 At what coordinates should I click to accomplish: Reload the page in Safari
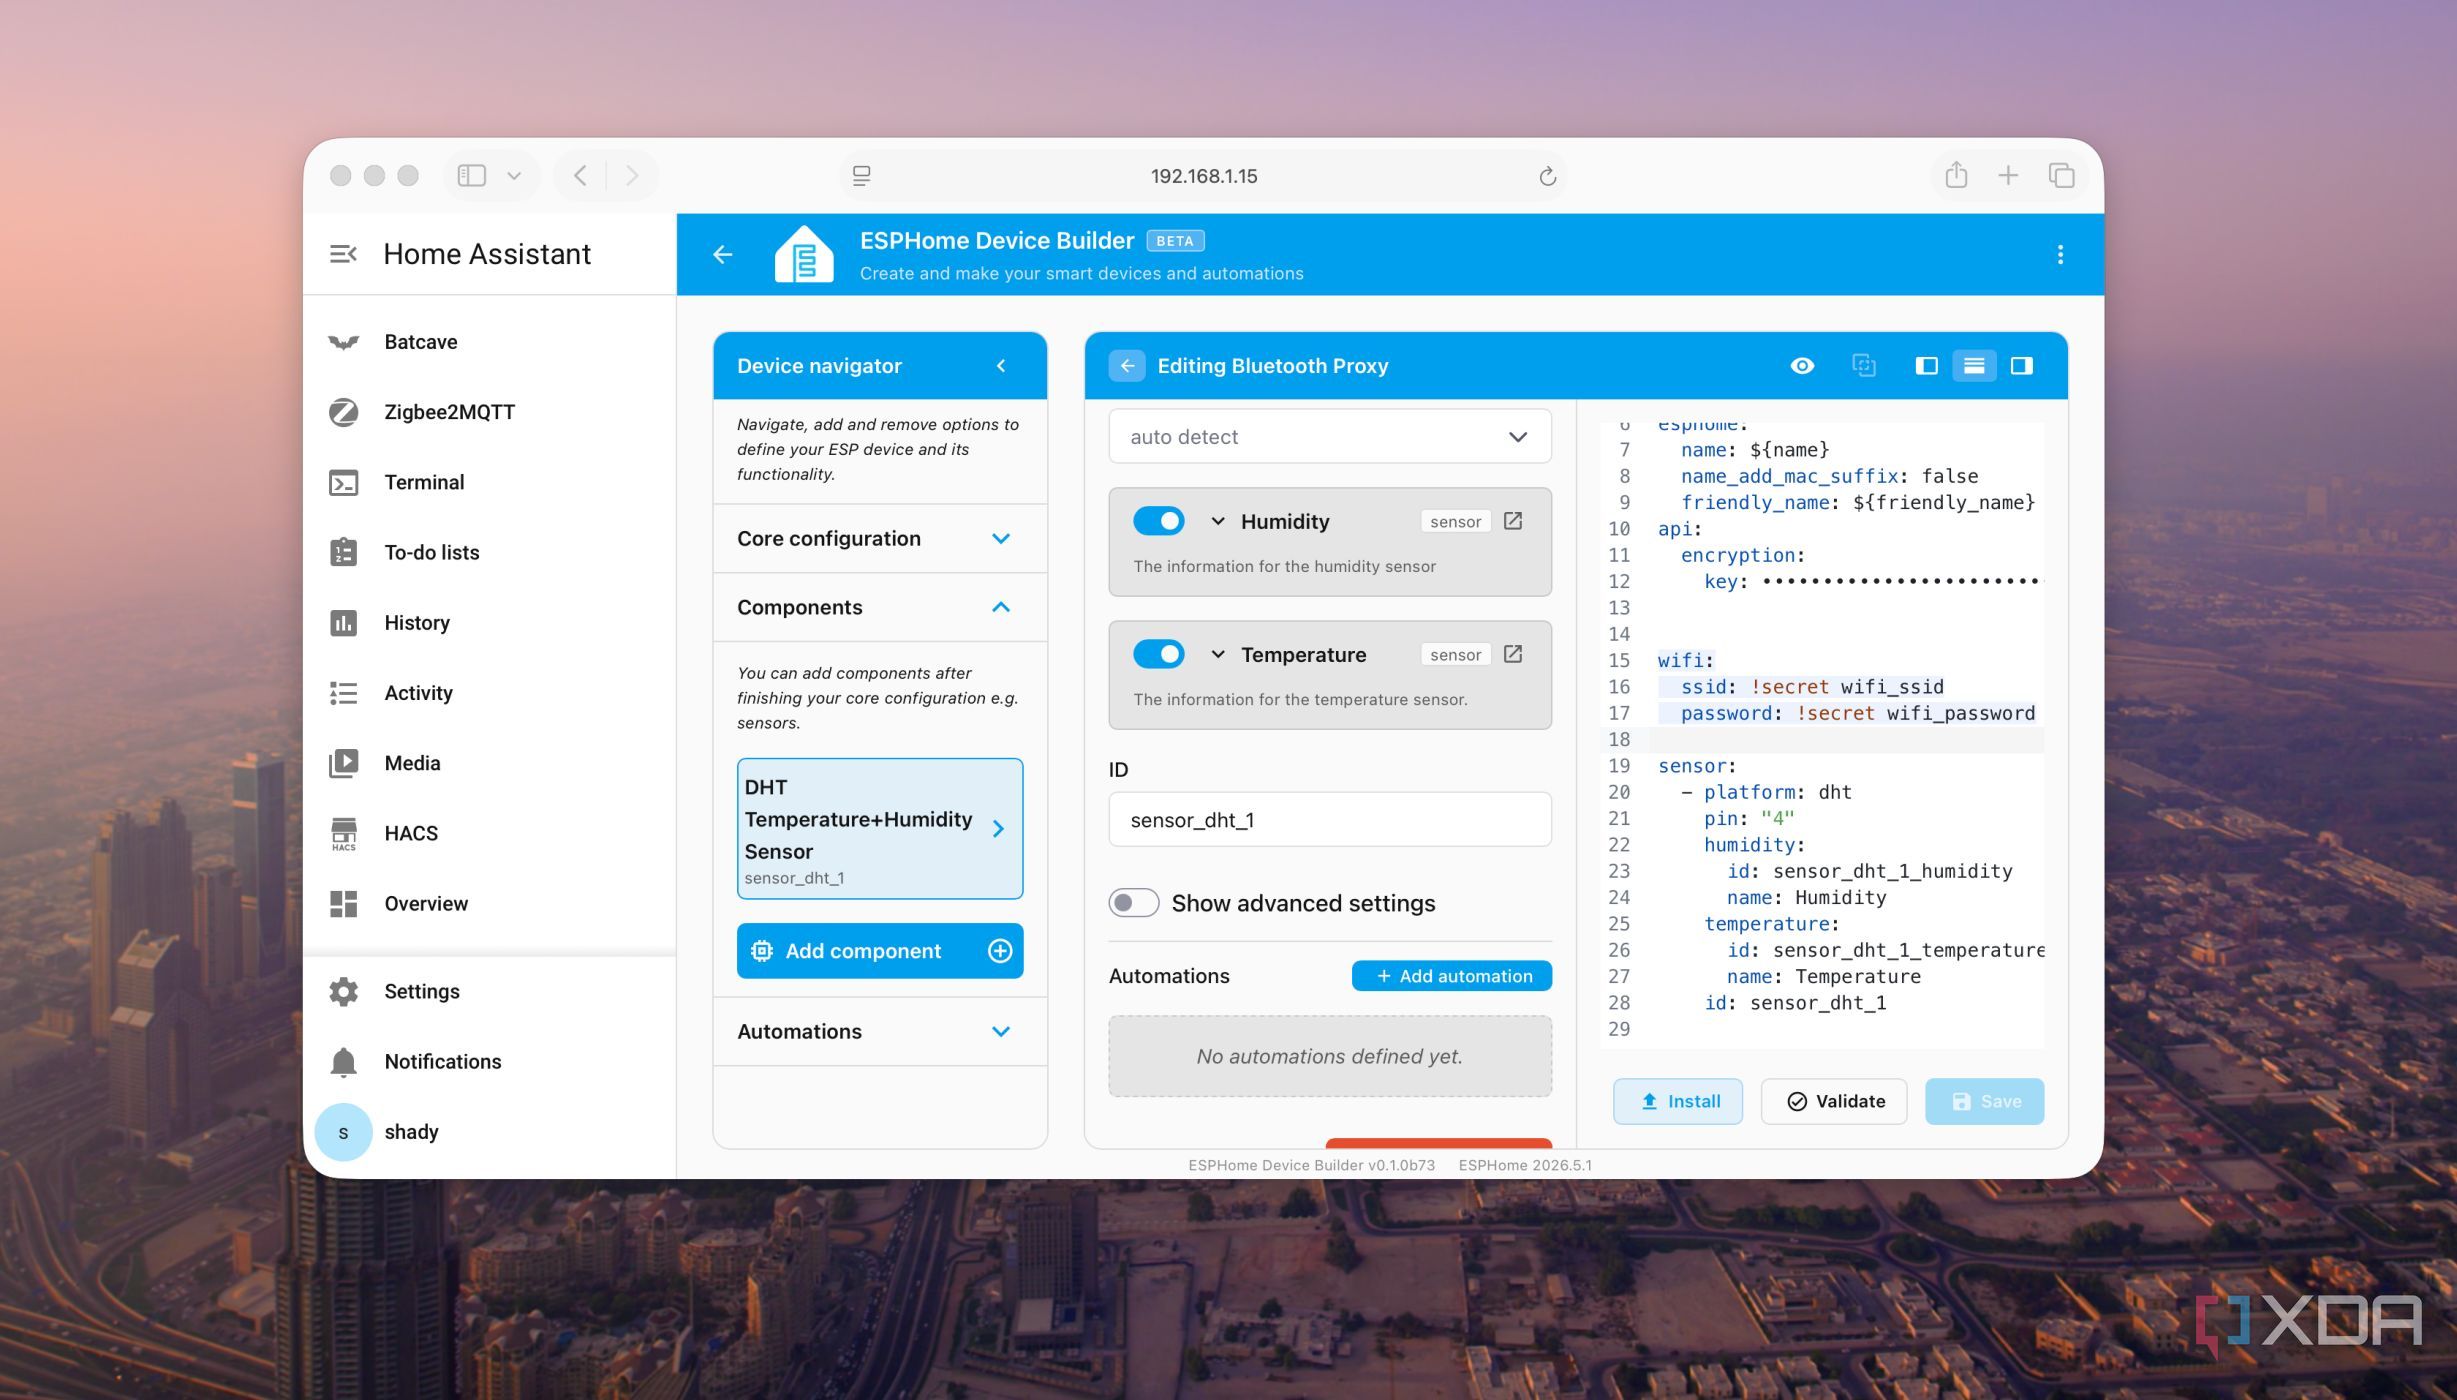point(1546,176)
